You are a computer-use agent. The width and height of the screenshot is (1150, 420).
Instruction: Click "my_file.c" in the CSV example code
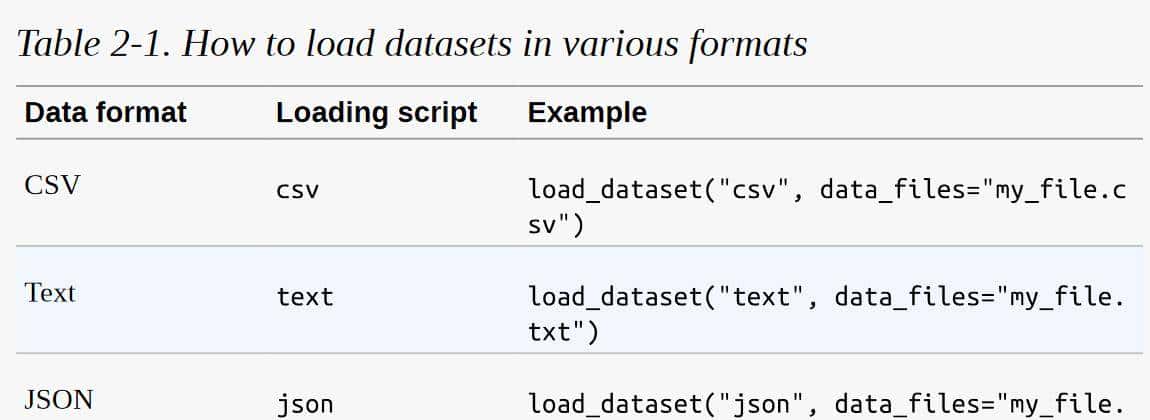pos(1059,189)
